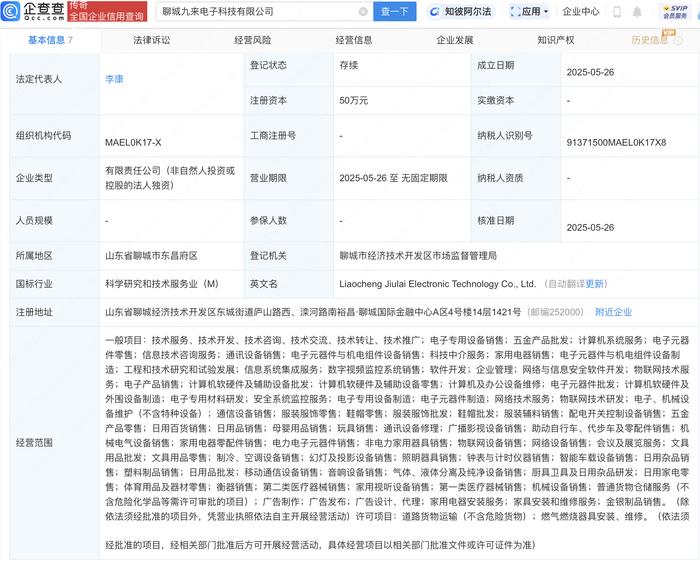
Task: Open the mobile phone icon
Action: click(x=617, y=12)
